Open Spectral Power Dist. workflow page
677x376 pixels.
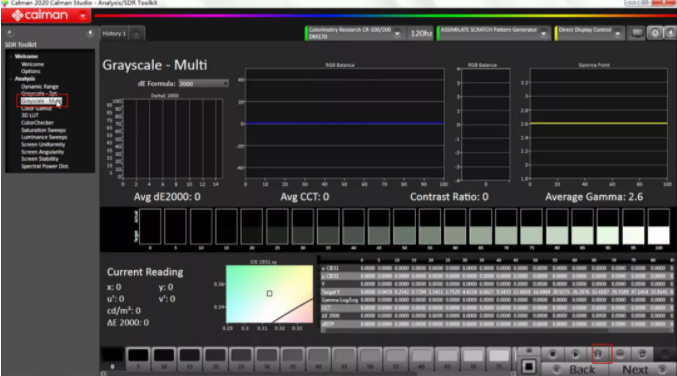pos(45,166)
